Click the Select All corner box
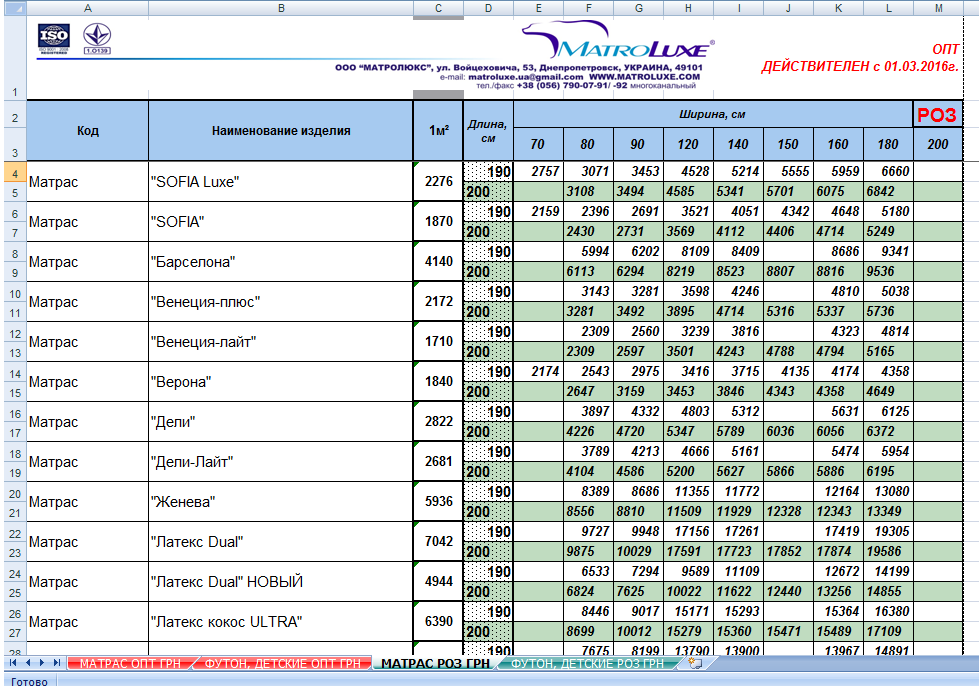 tap(15, 8)
